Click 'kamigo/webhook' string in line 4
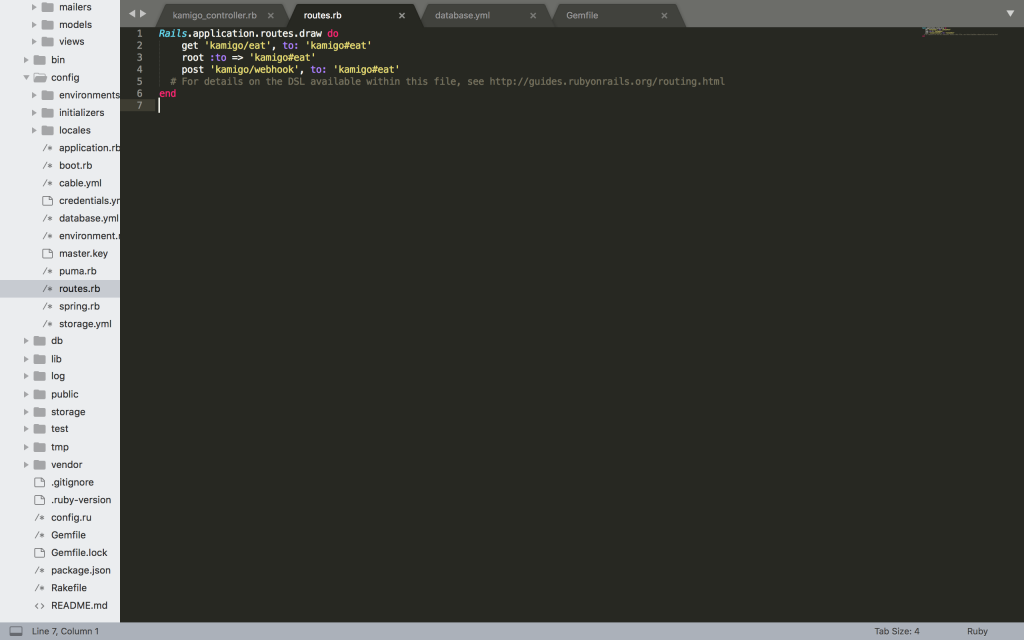The height and width of the screenshot is (640, 1024). pos(255,69)
